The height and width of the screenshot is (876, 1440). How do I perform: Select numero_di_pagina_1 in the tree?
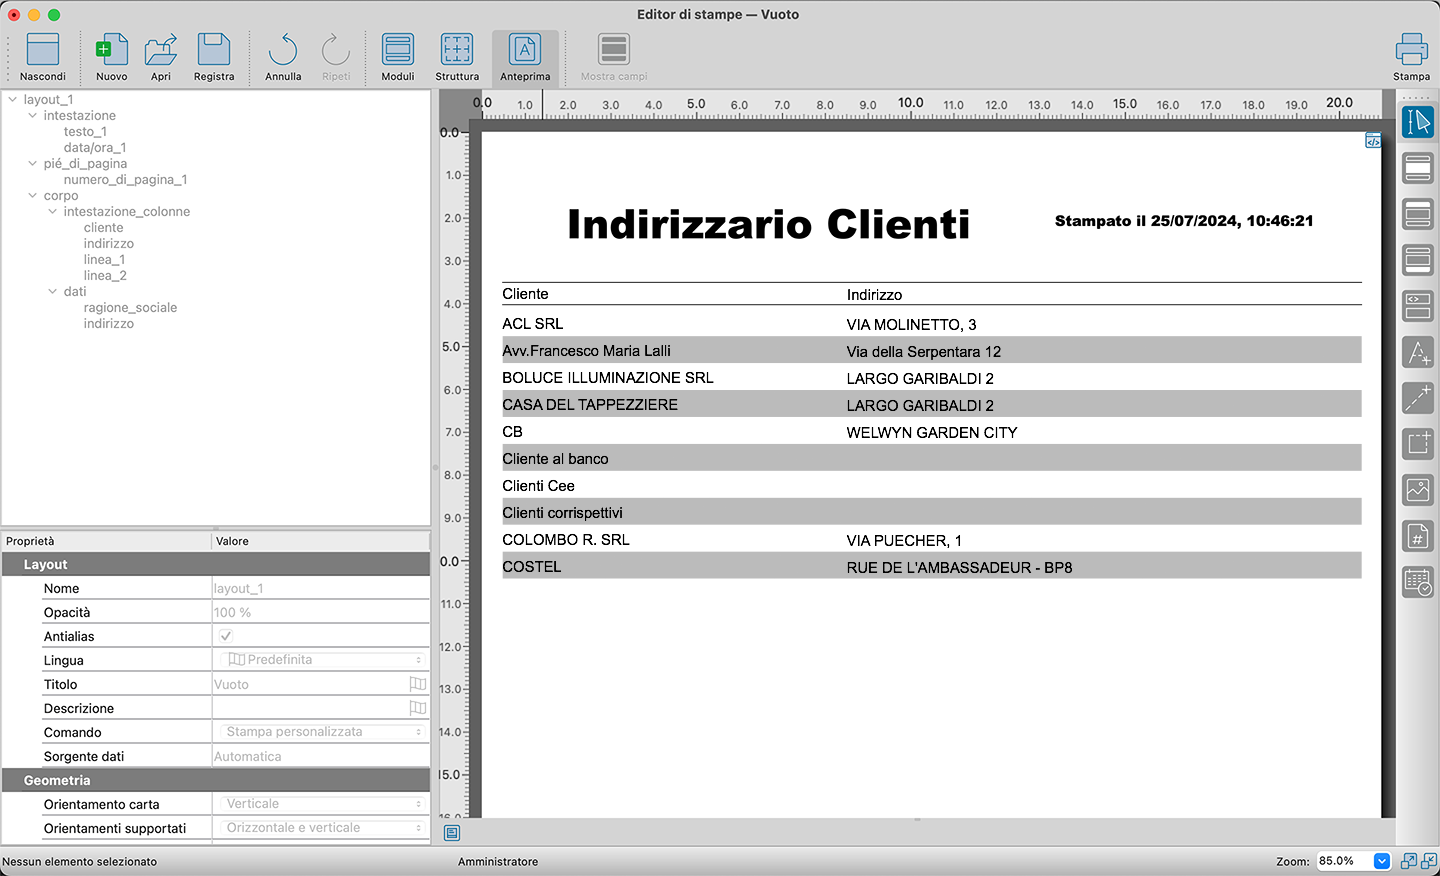(125, 180)
